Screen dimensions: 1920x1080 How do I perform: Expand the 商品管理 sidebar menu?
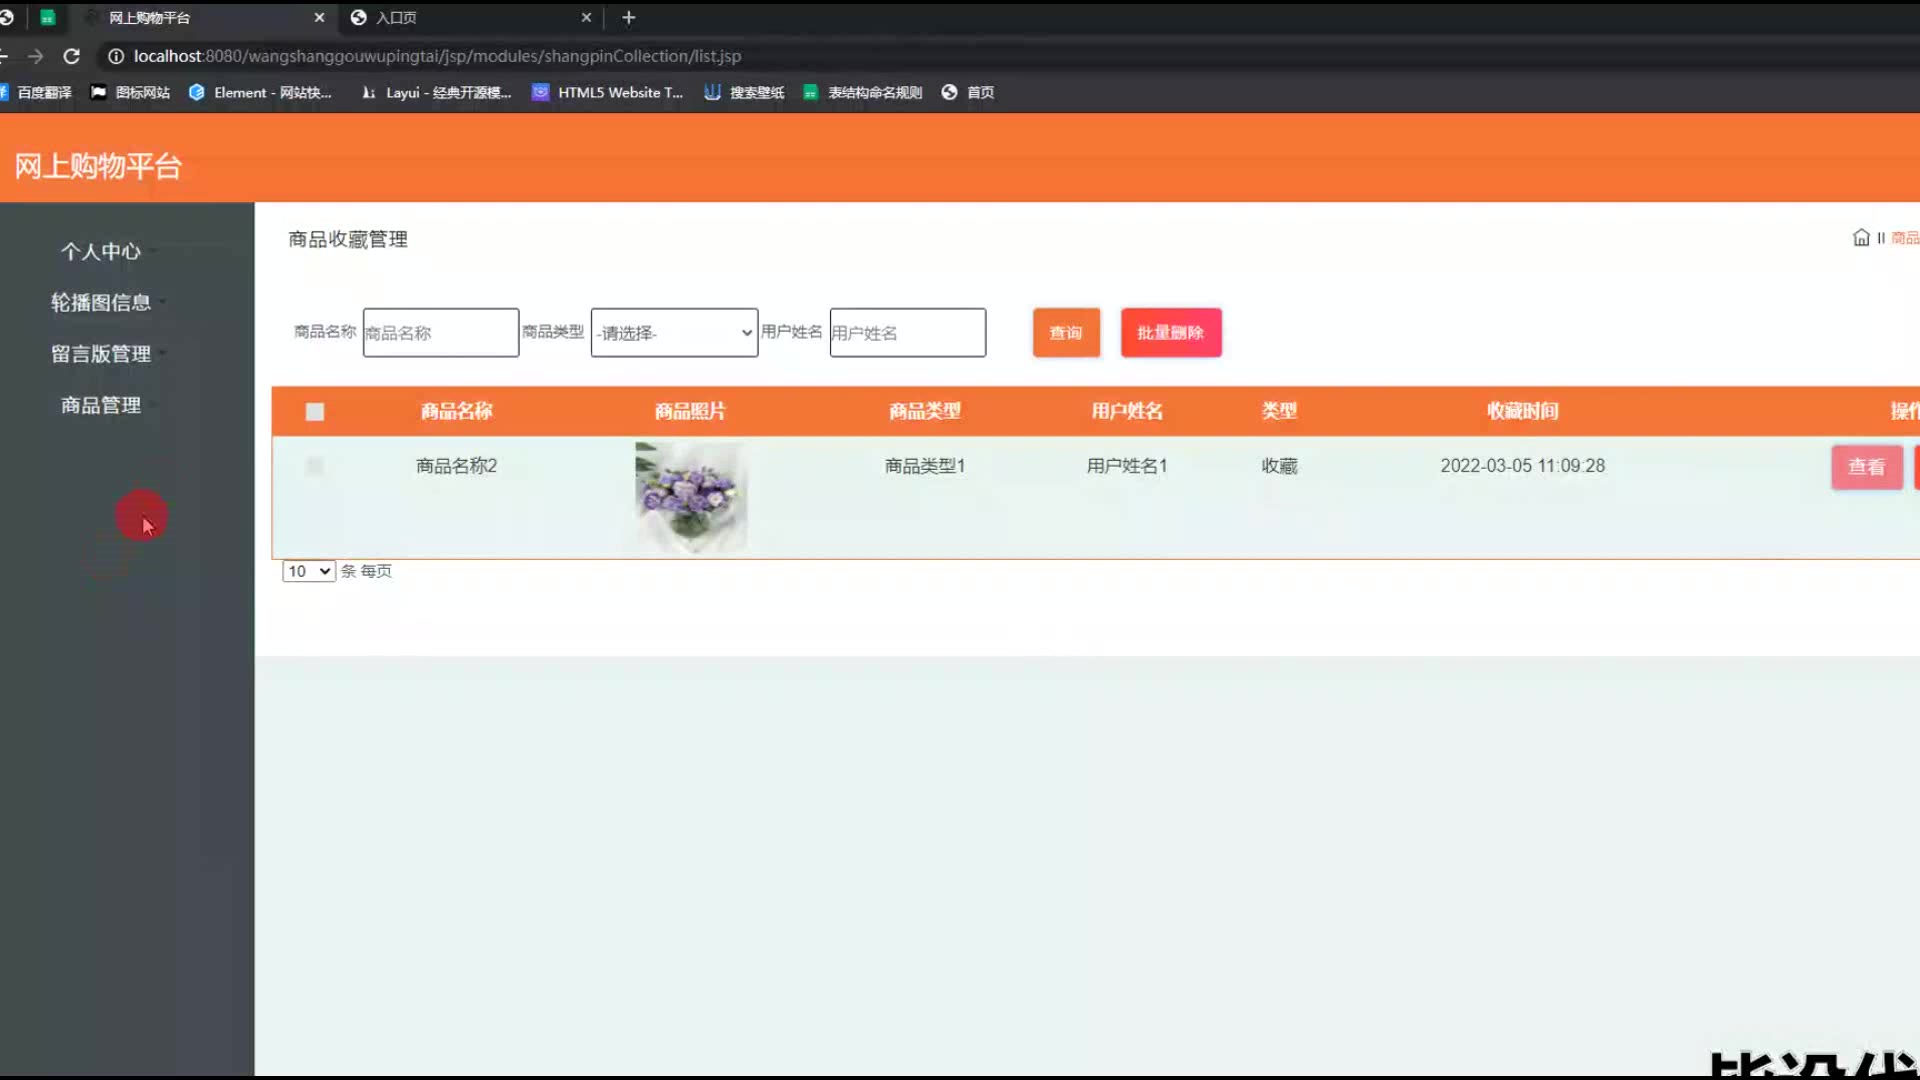101,405
